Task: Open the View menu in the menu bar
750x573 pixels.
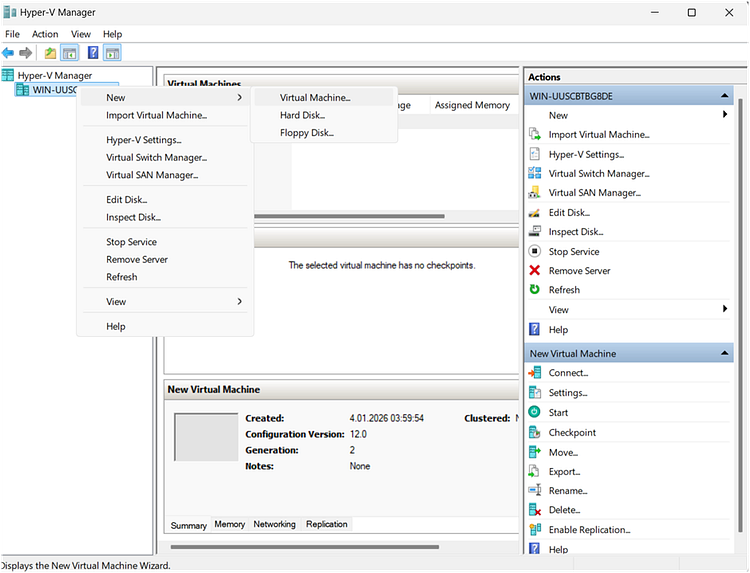Action: 81,34
